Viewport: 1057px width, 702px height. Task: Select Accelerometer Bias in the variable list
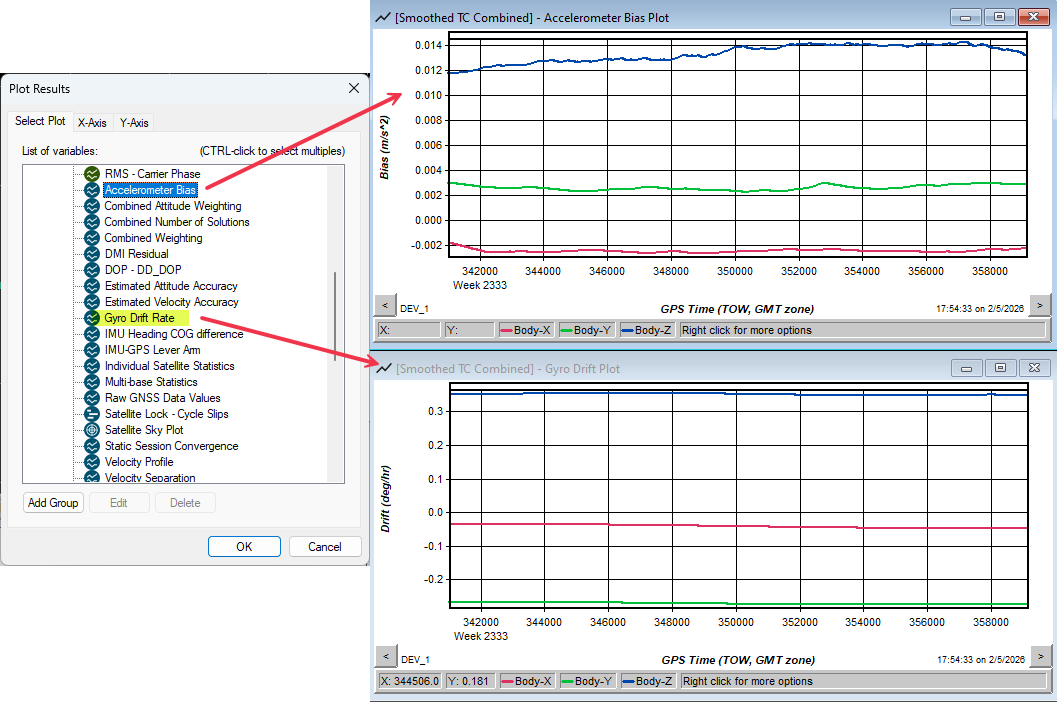(x=150, y=190)
